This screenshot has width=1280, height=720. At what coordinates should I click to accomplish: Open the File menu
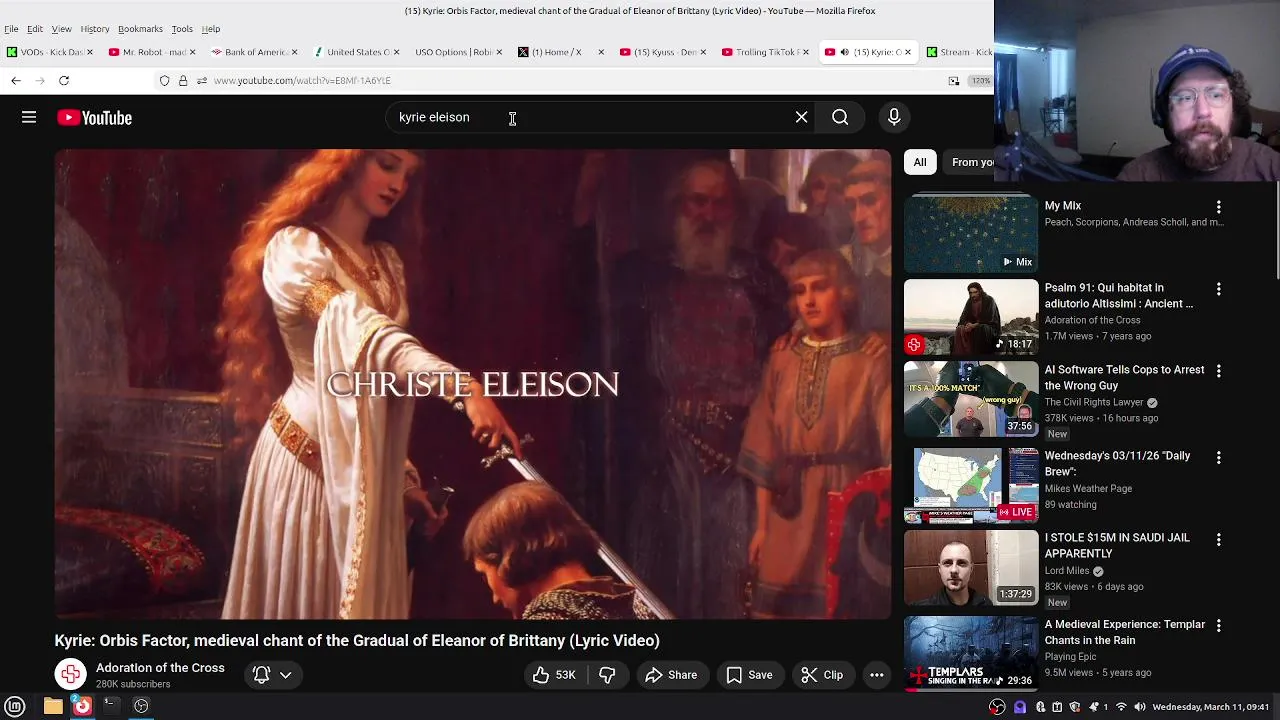tap(11, 29)
